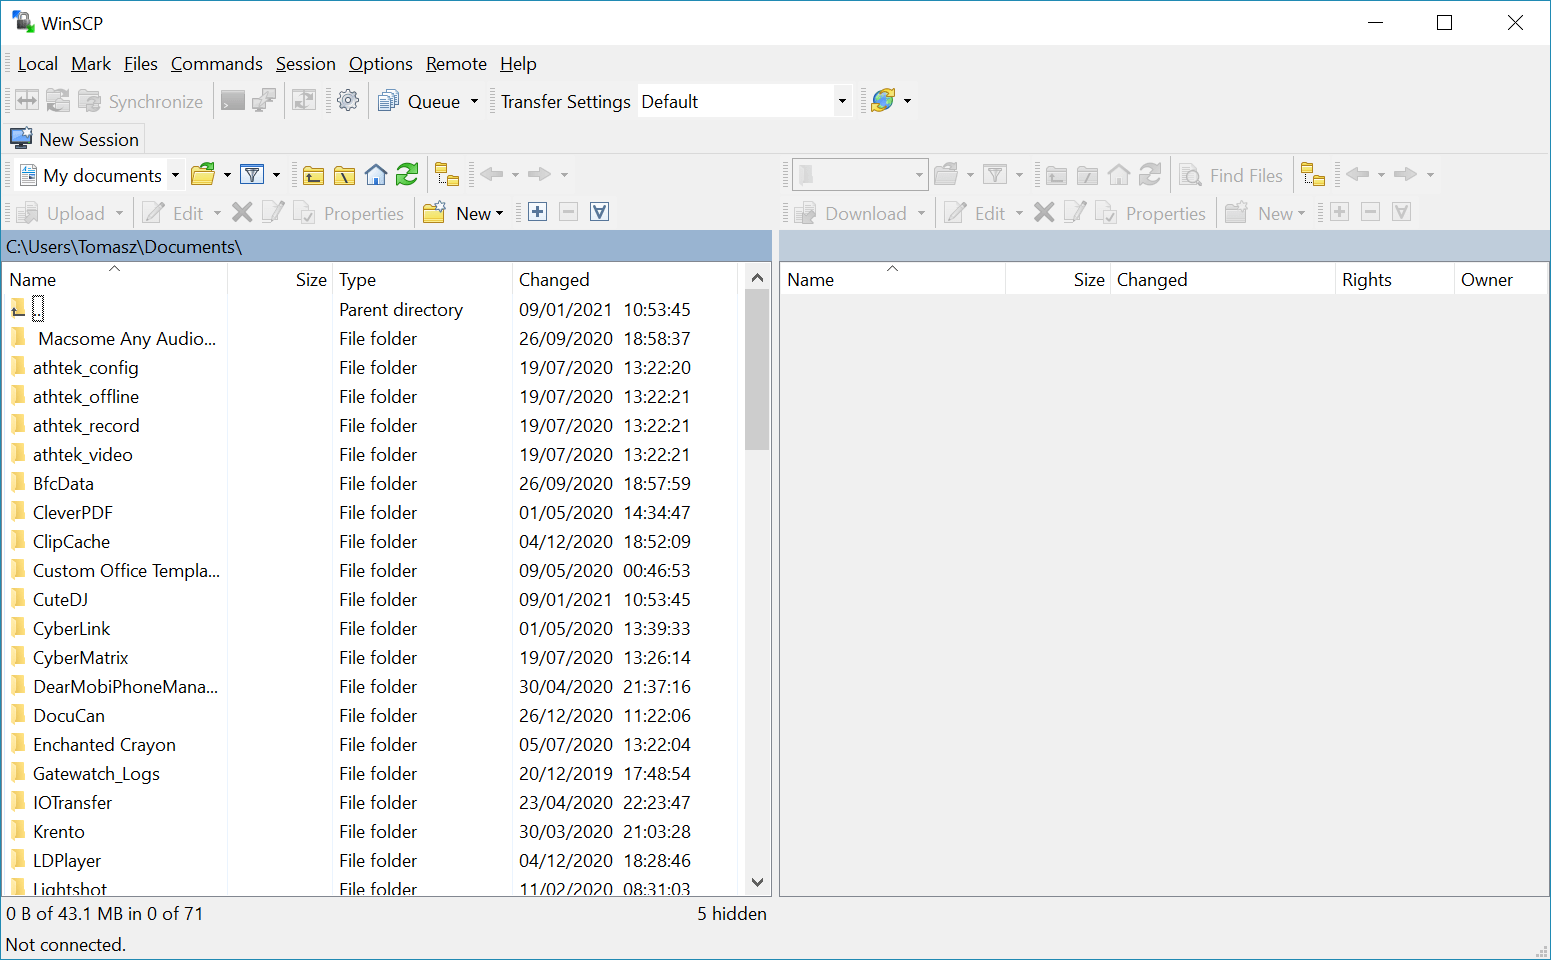
Task: Go to the local parent directory icon
Action: coord(313,175)
